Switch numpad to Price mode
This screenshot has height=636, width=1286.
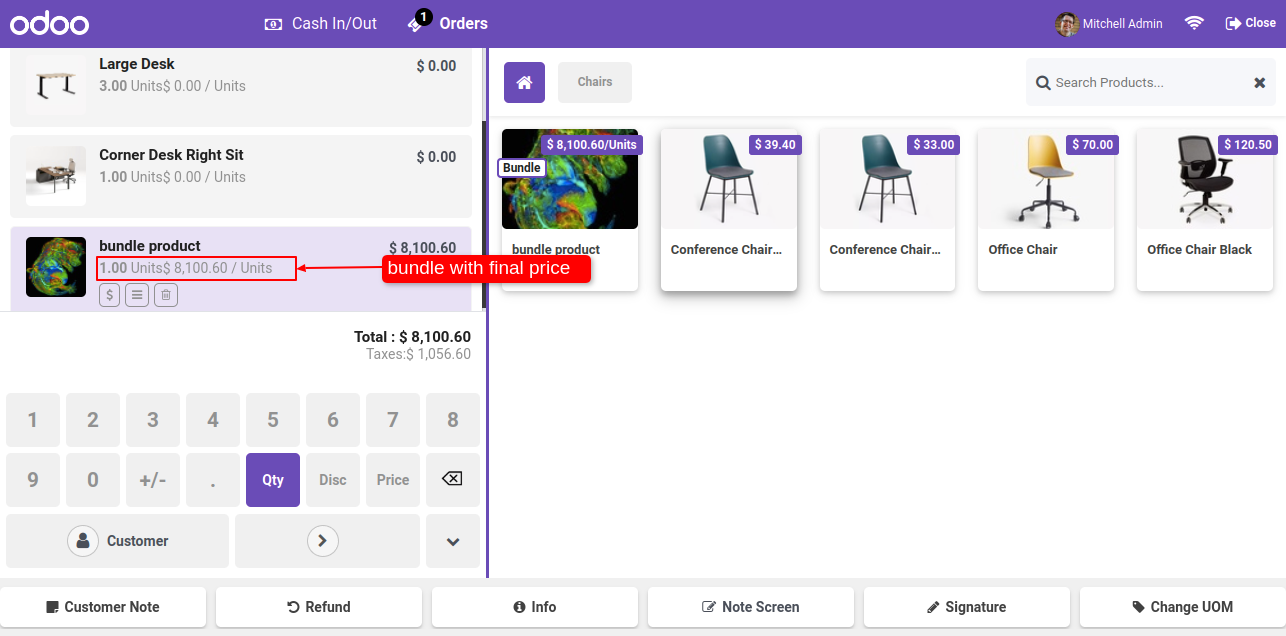point(393,480)
